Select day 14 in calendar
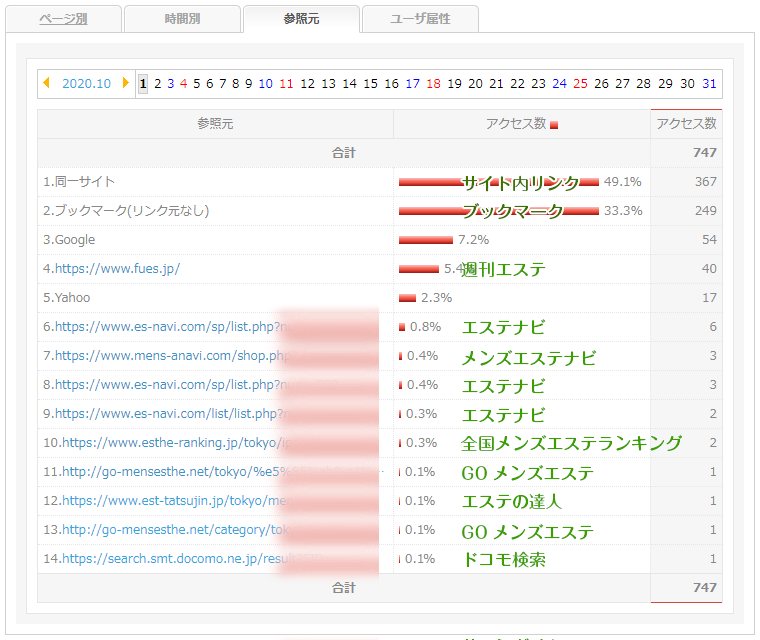Viewport: 760px width, 640px height. tap(349, 83)
